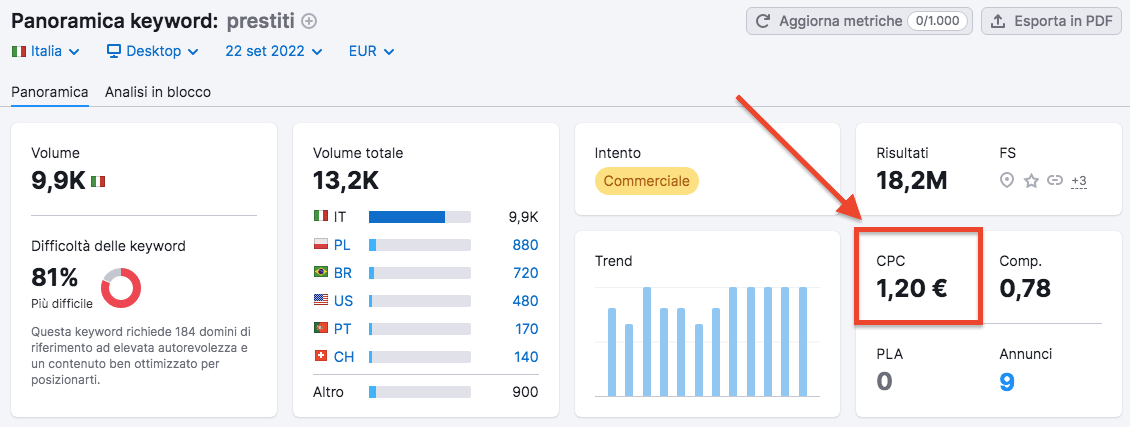Click the refresh icon in Aggiorna metriche
The width and height of the screenshot is (1130, 427).
point(764,21)
